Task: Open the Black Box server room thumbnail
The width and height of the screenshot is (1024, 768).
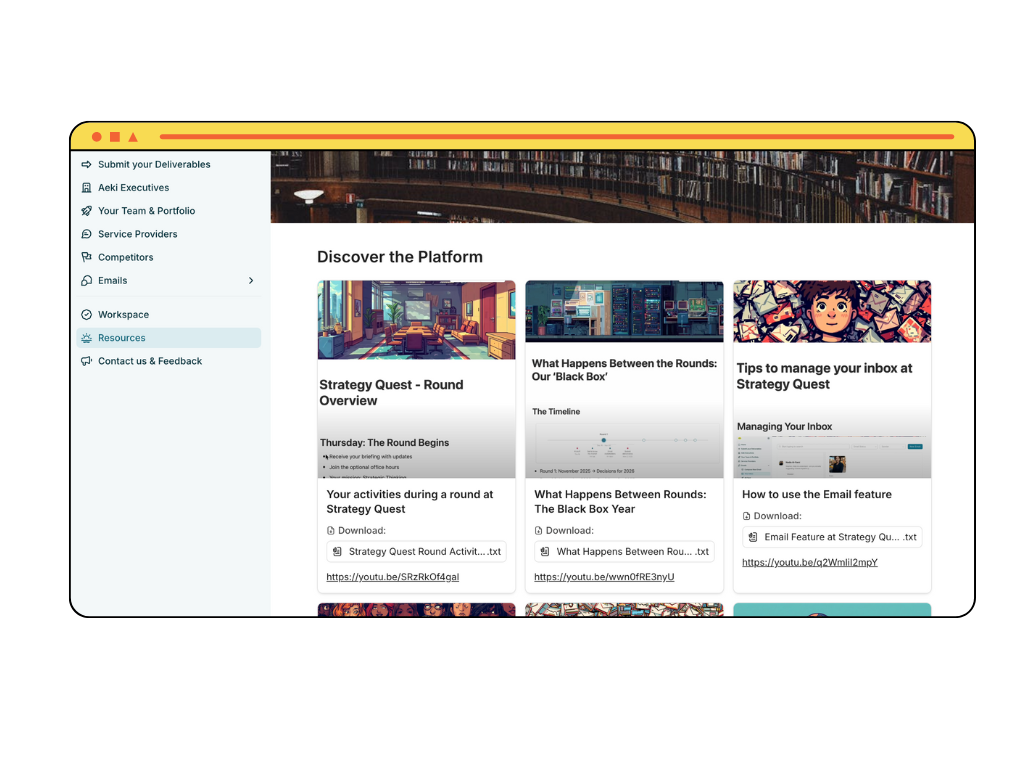Action: click(624, 312)
